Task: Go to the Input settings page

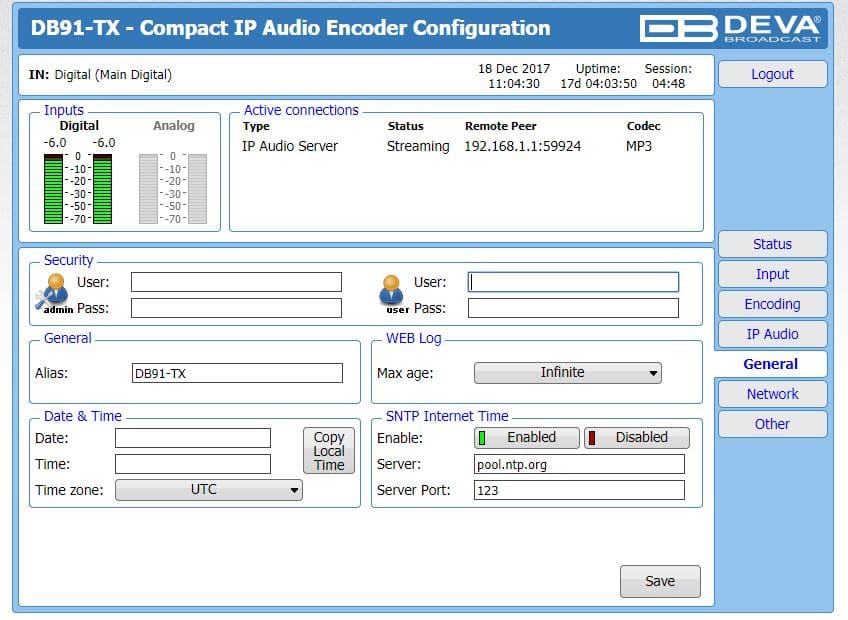Action: click(x=772, y=274)
